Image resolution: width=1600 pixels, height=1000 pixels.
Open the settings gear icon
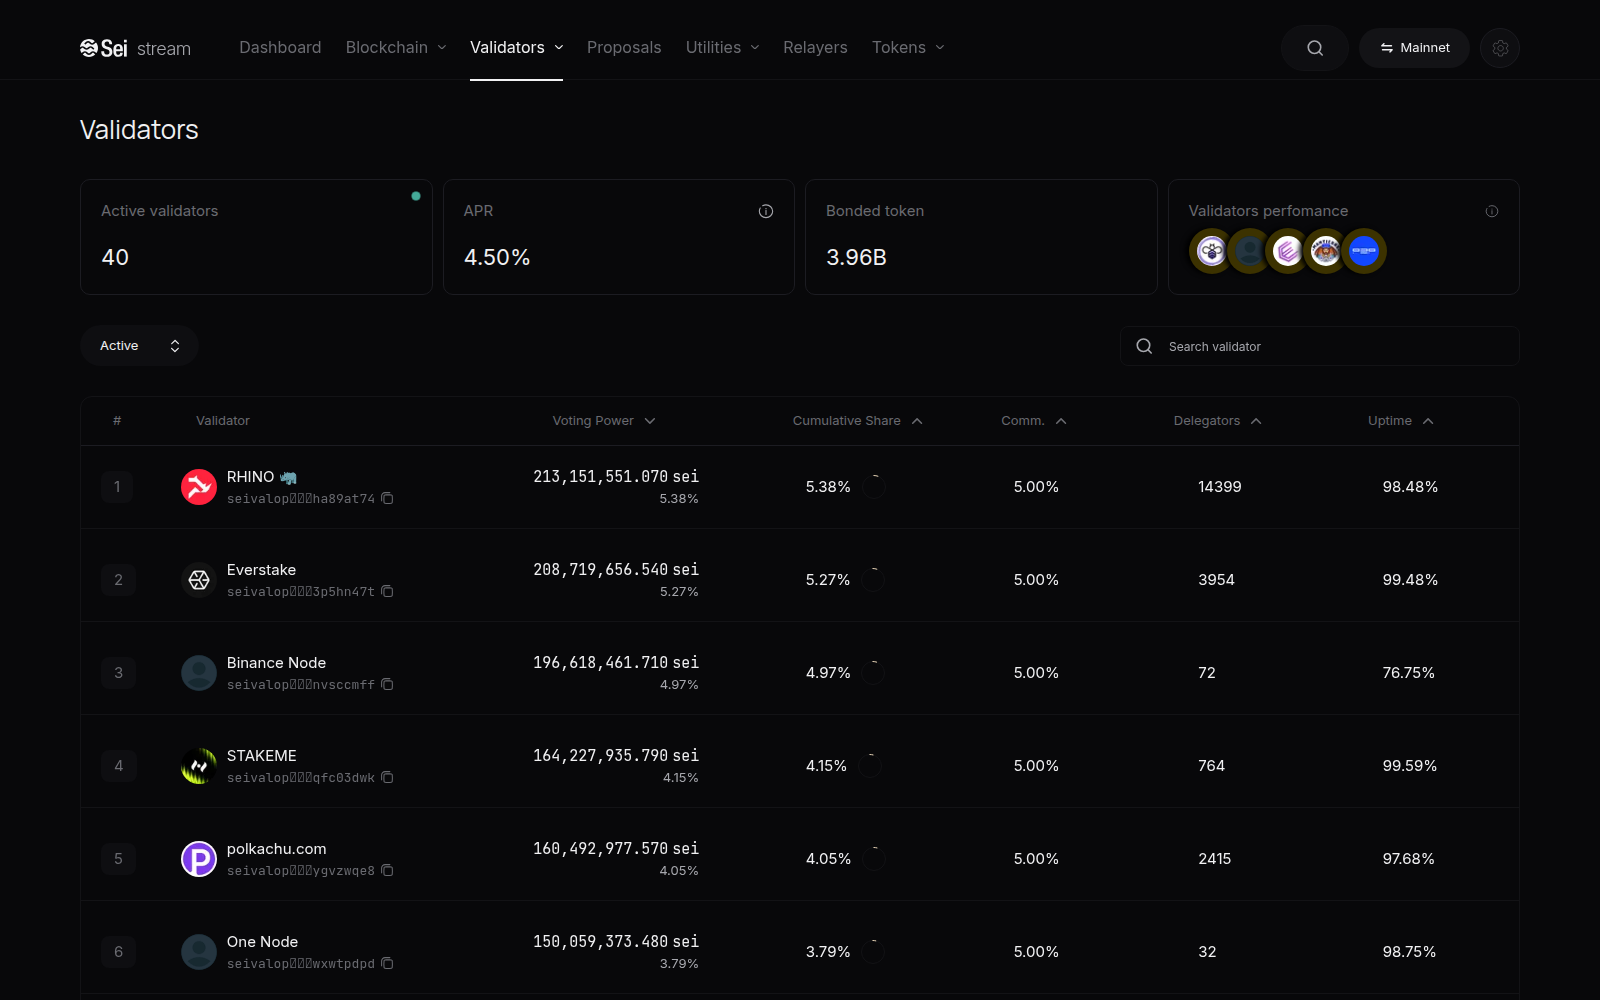tap(1500, 48)
